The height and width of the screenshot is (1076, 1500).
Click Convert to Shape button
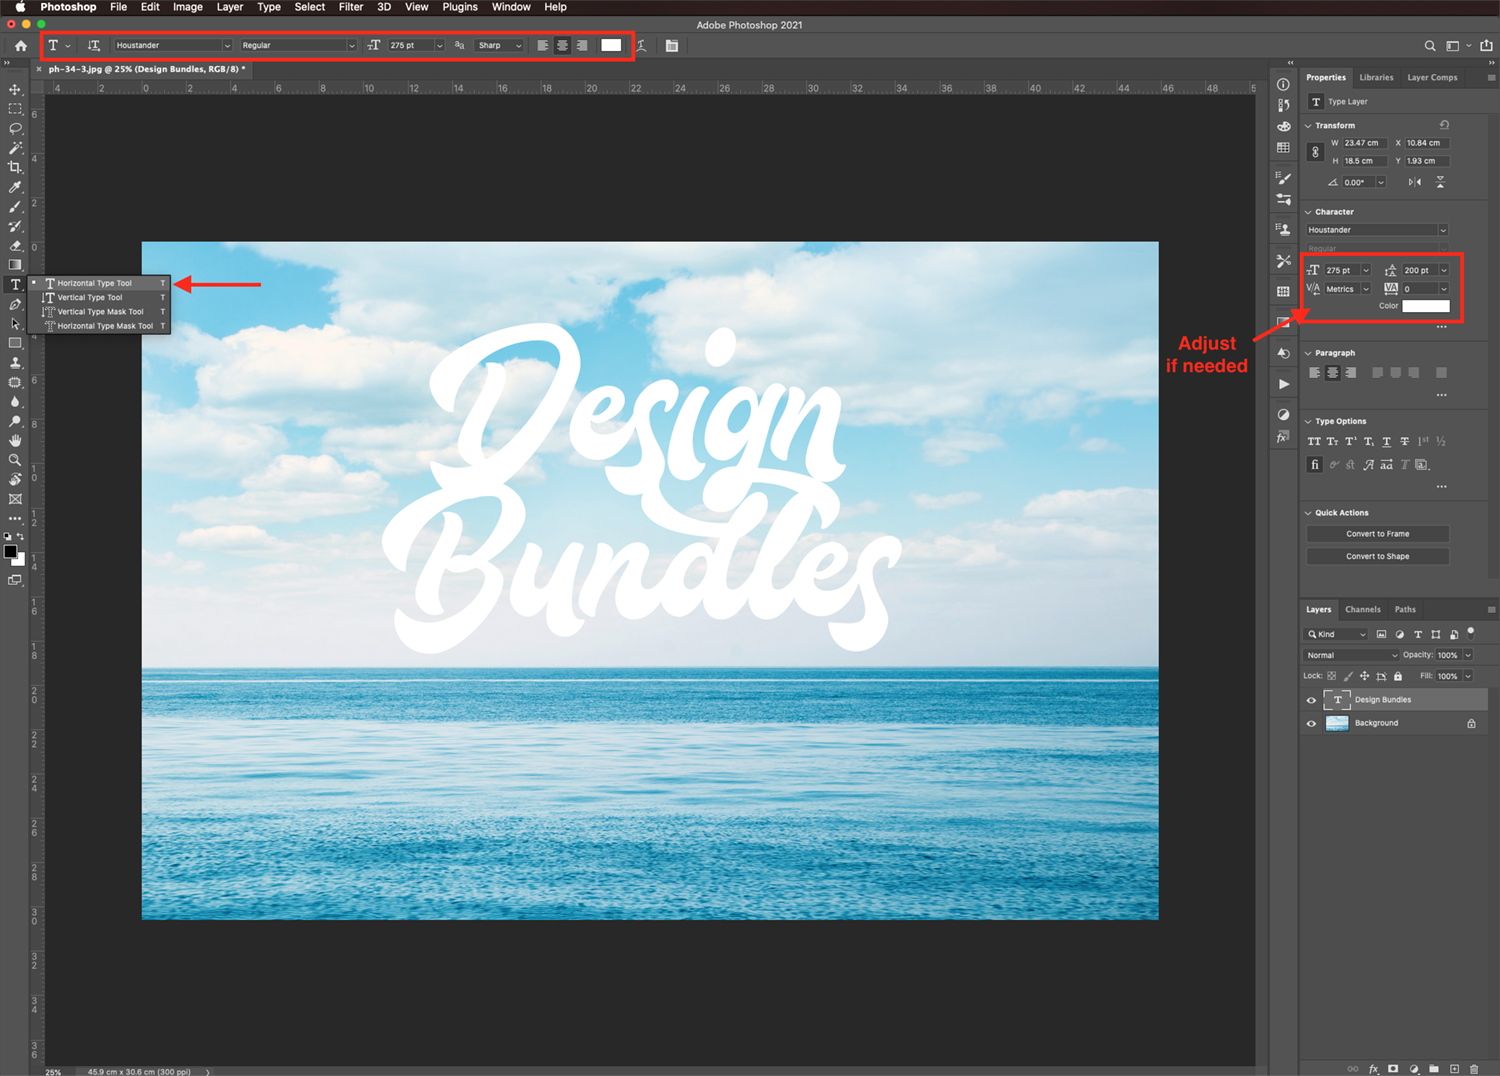pyautogui.click(x=1377, y=556)
